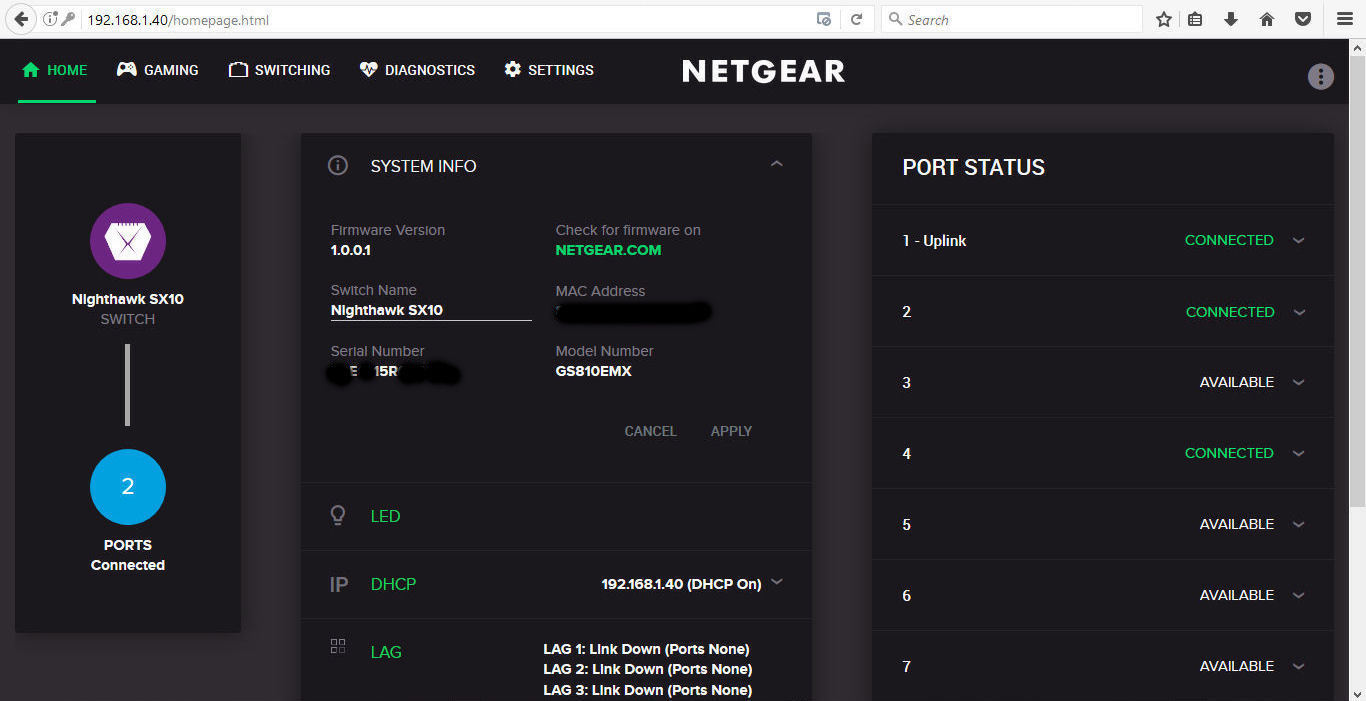Switch to the Gaming tab
1366x701 pixels.
[158, 70]
